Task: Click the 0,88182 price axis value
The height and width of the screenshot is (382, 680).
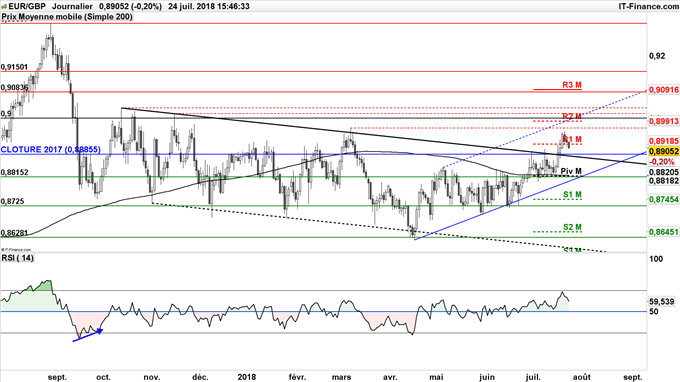Action: 664,180
